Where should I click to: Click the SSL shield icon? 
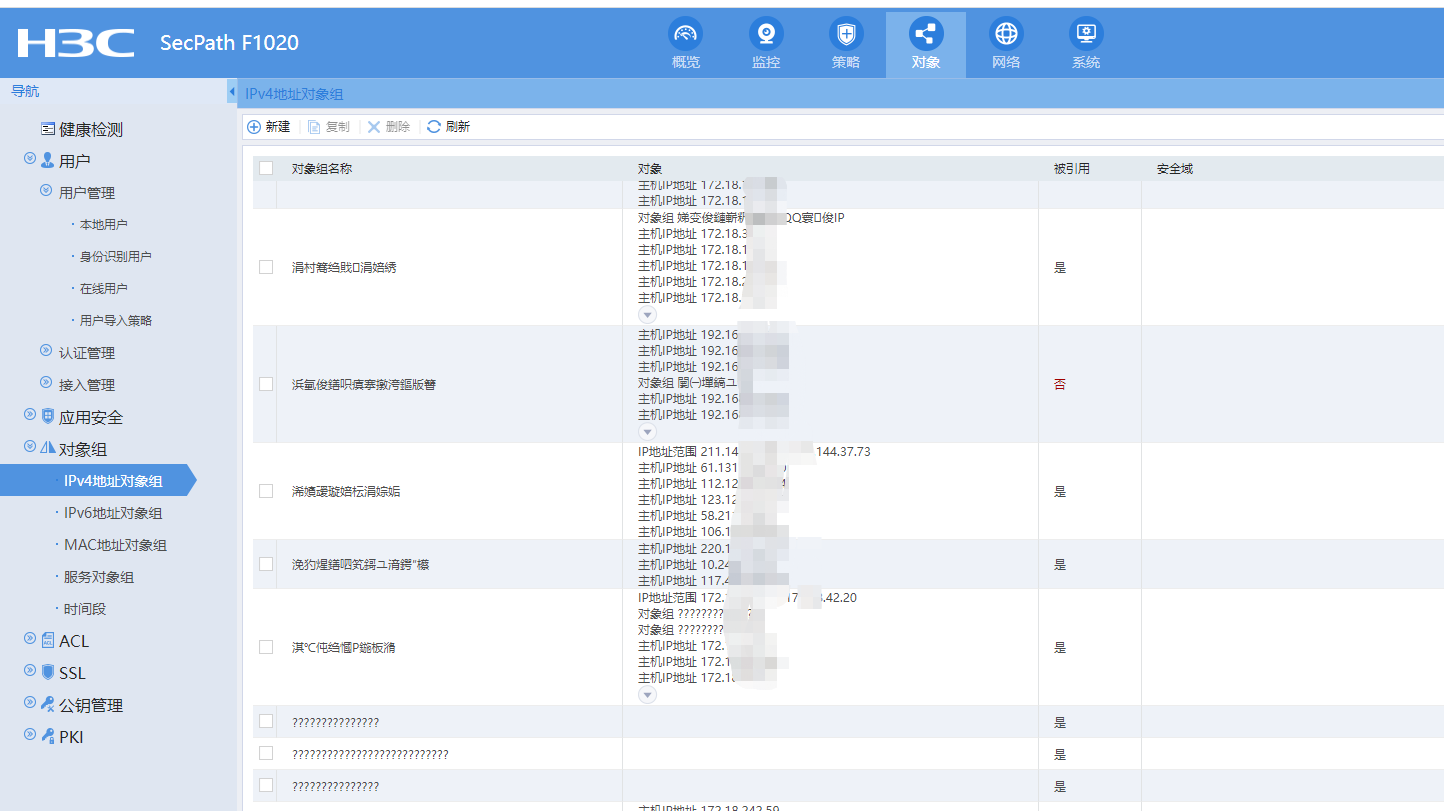pyautogui.click(x=48, y=672)
